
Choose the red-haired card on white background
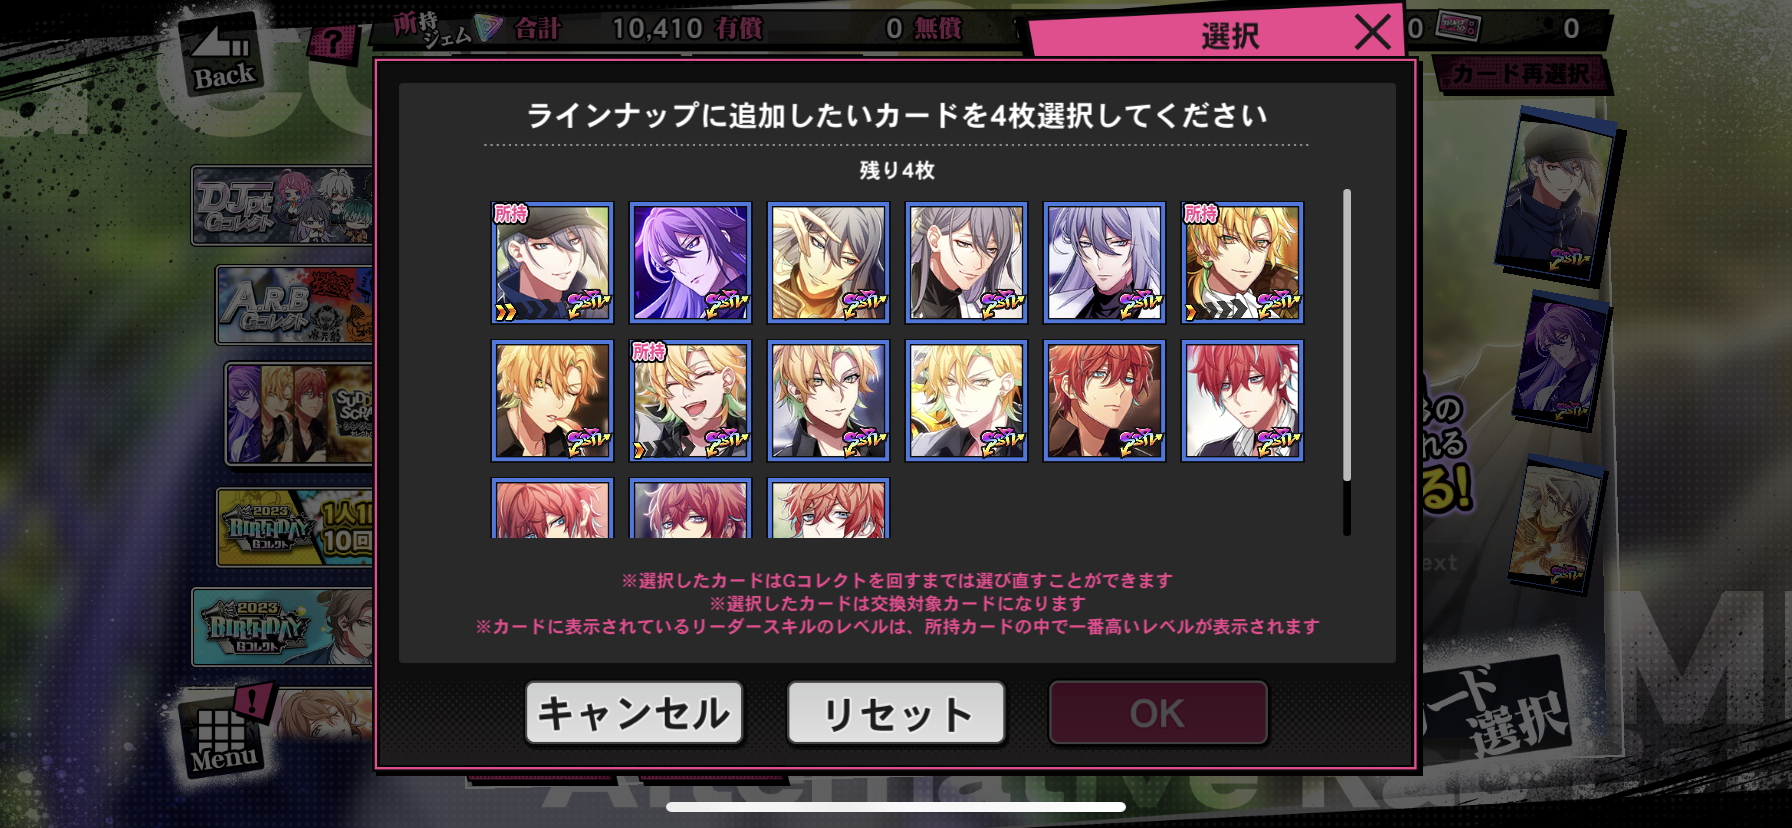click(x=1242, y=401)
